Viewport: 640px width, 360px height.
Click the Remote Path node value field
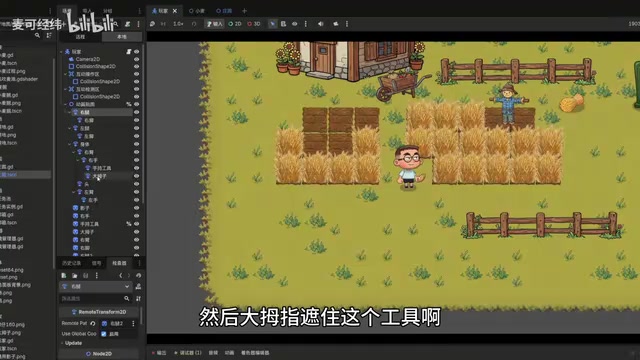(115, 323)
